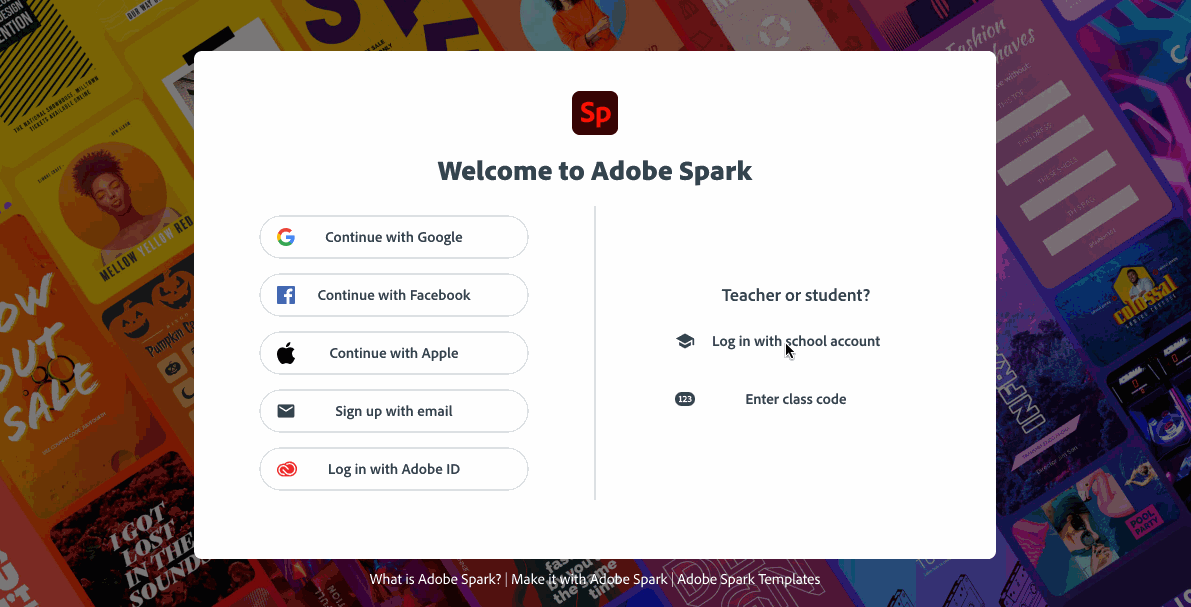
Task: Click the Adobe Spark Sp logo
Action: pyautogui.click(x=595, y=113)
